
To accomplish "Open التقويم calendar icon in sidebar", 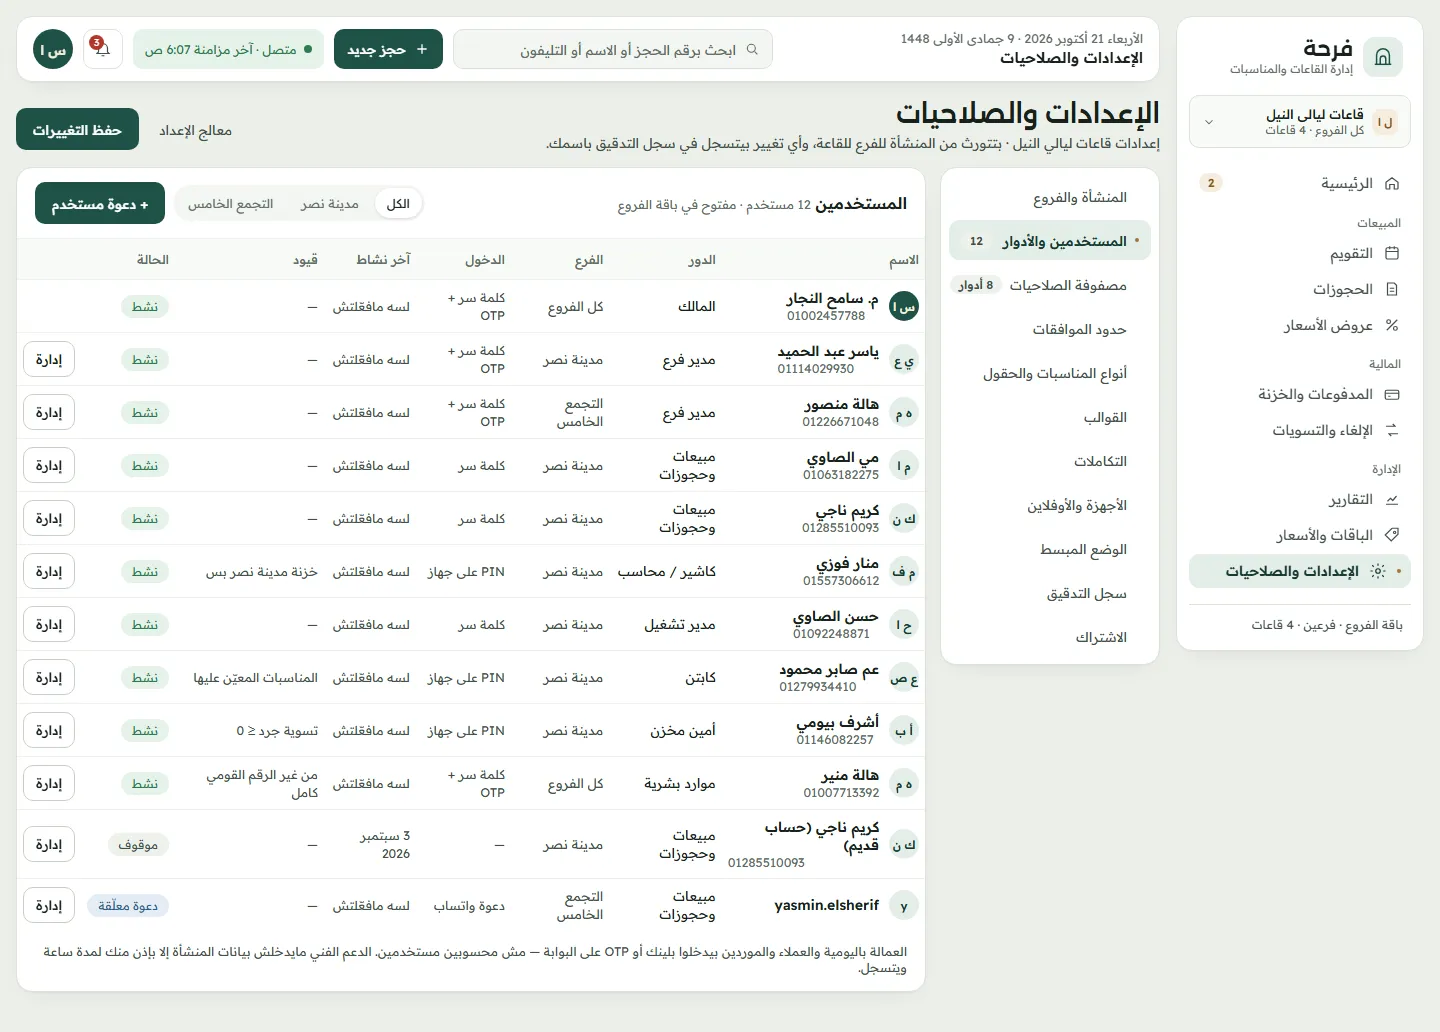I will click(x=1392, y=253).
